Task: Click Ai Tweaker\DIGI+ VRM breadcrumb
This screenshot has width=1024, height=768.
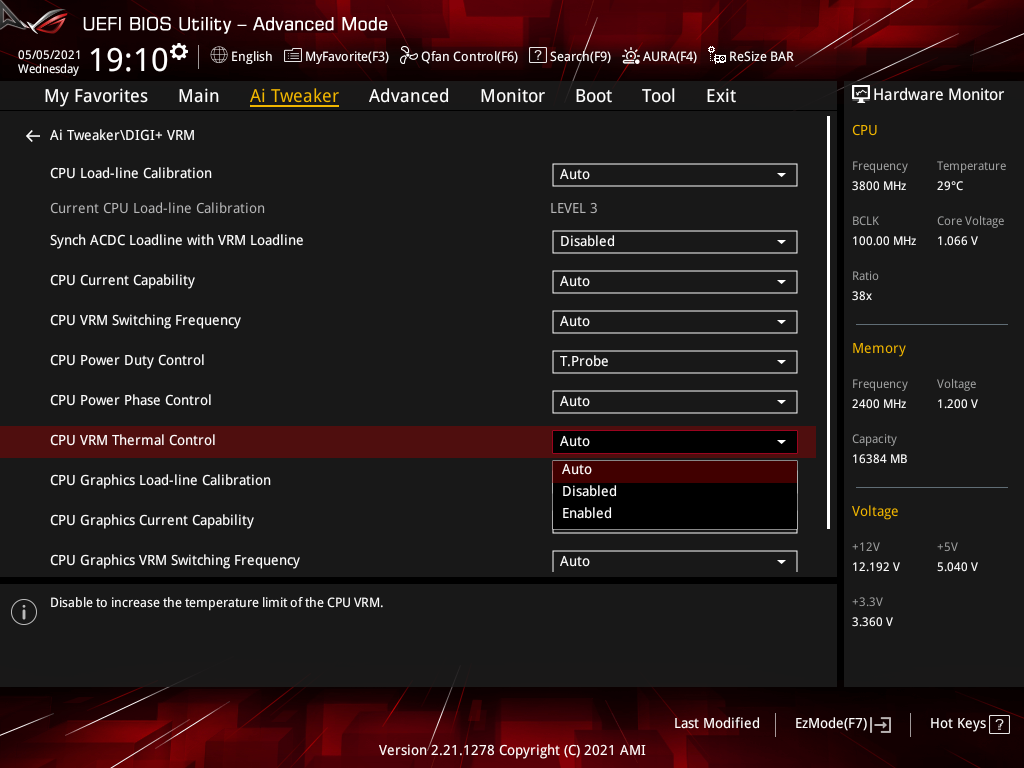Action: (122, 135)
